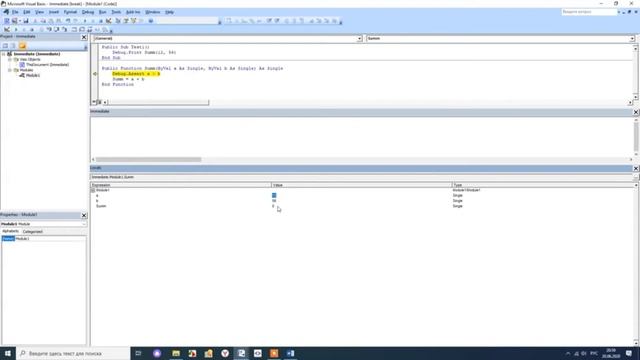Image resolution: width=640 pixels, height=360 pixels.
Task: Open the Edit menu
Action: [x=27, y=12]
